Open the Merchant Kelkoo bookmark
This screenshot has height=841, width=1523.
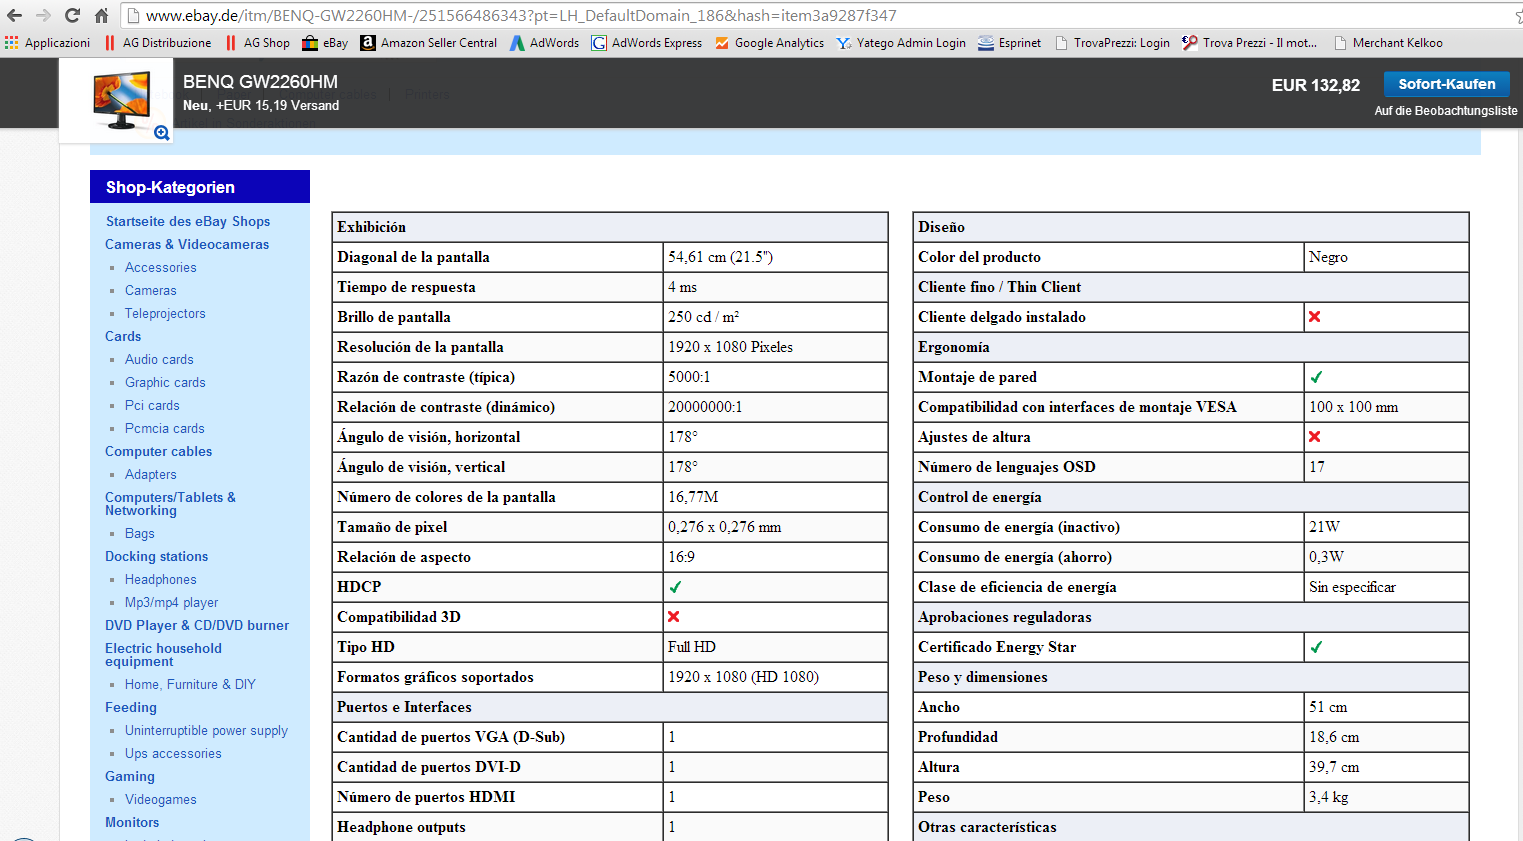[1388, 43]
